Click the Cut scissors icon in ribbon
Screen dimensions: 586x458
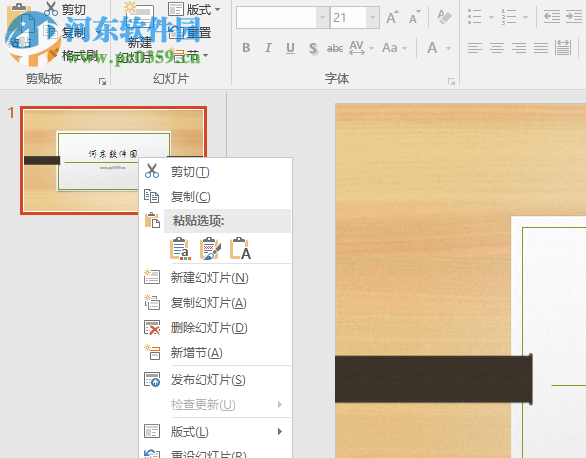tap(51, 9)
